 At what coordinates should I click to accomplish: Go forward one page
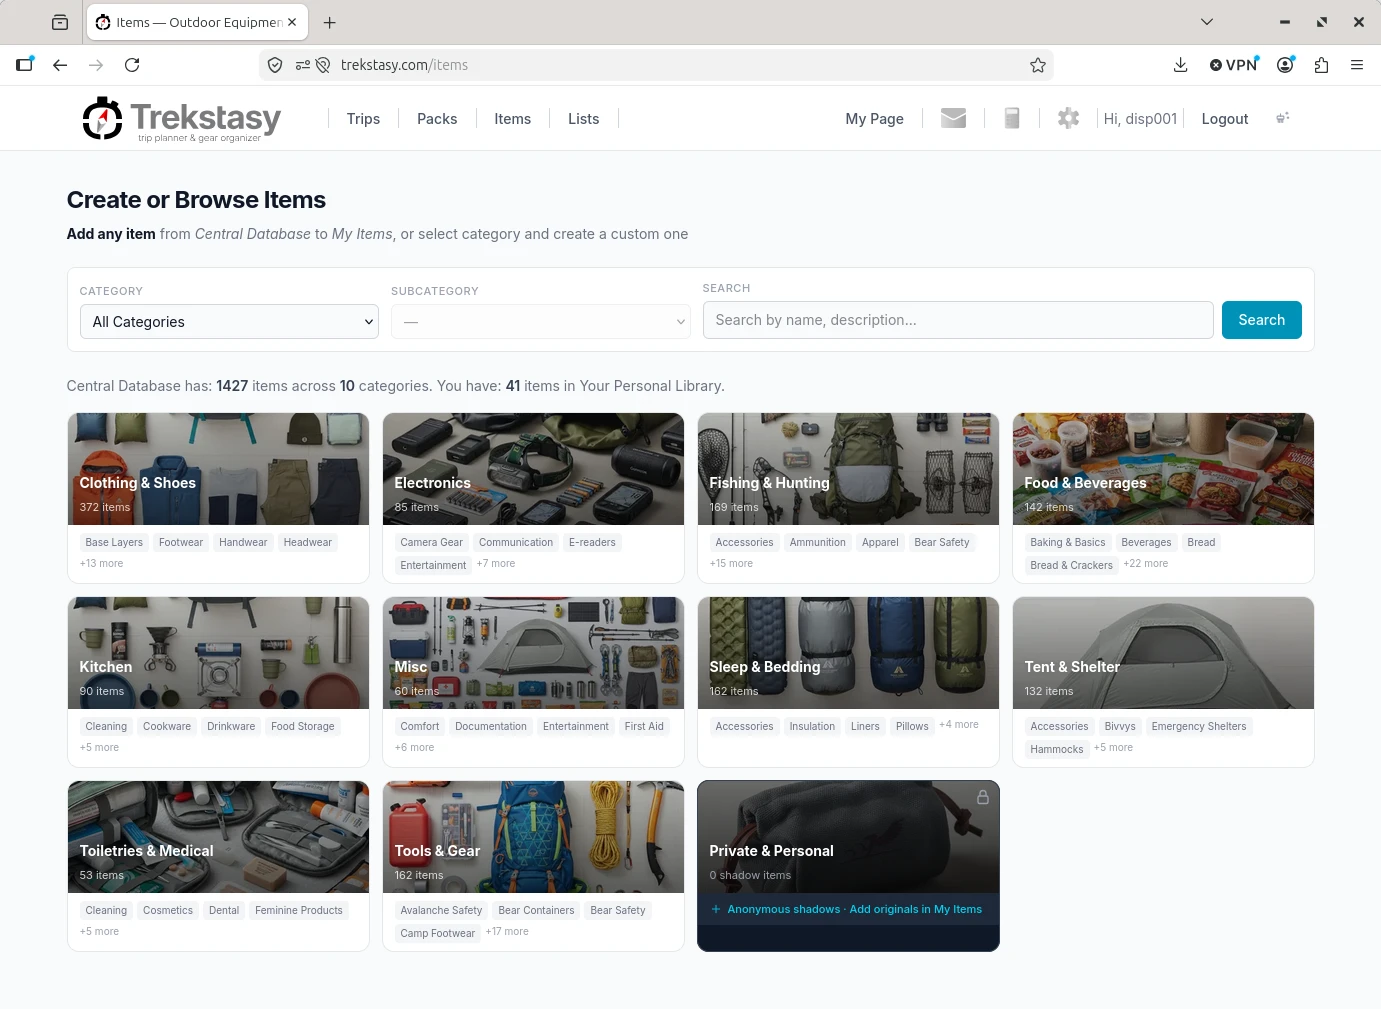(x=96, y=65)
